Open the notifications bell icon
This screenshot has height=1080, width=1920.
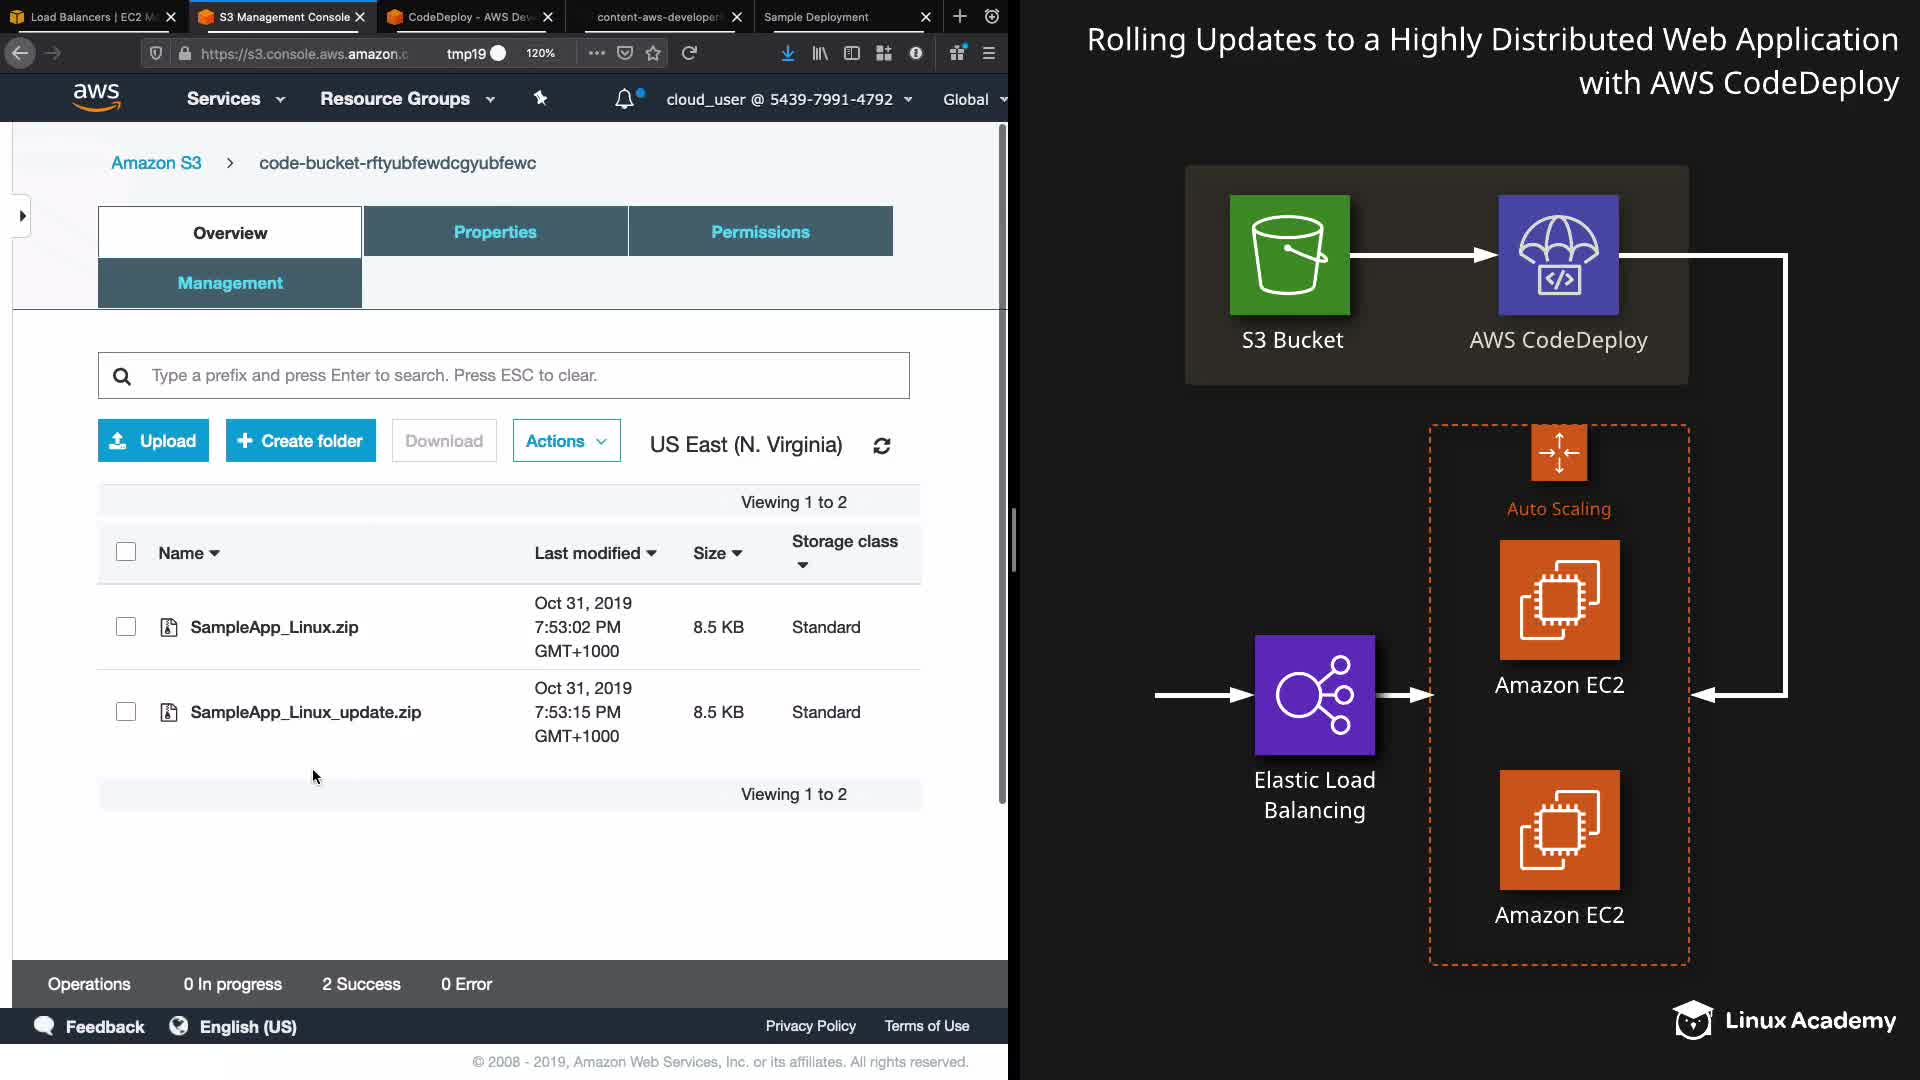coord(624,99)
